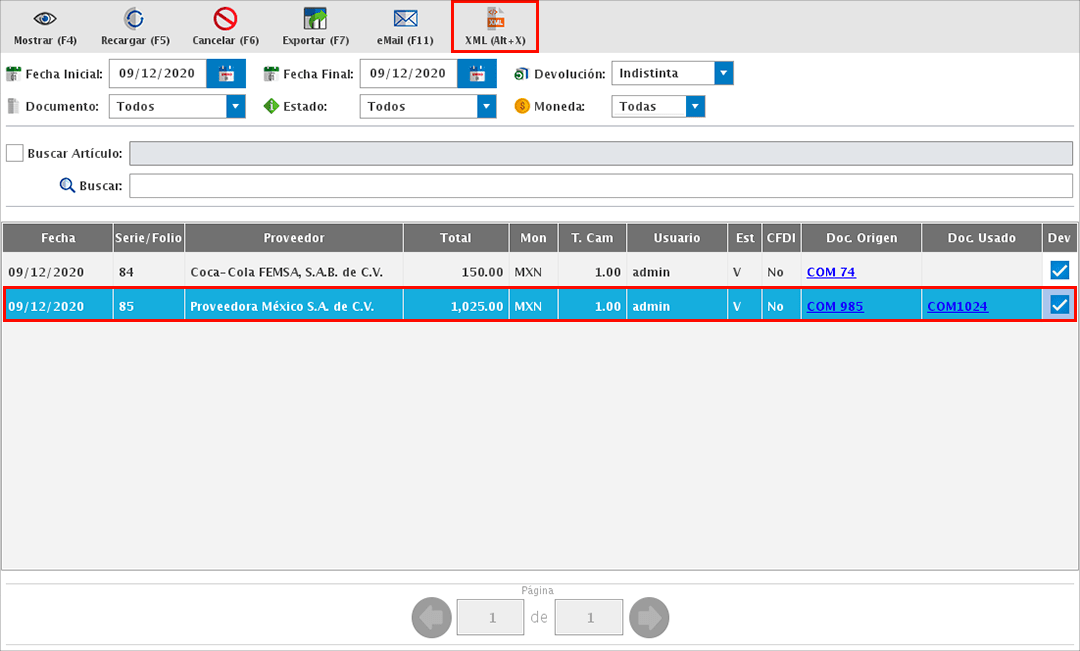
Task: Click the Mostrar (F4) eye icon
Action: coord(43,18)
